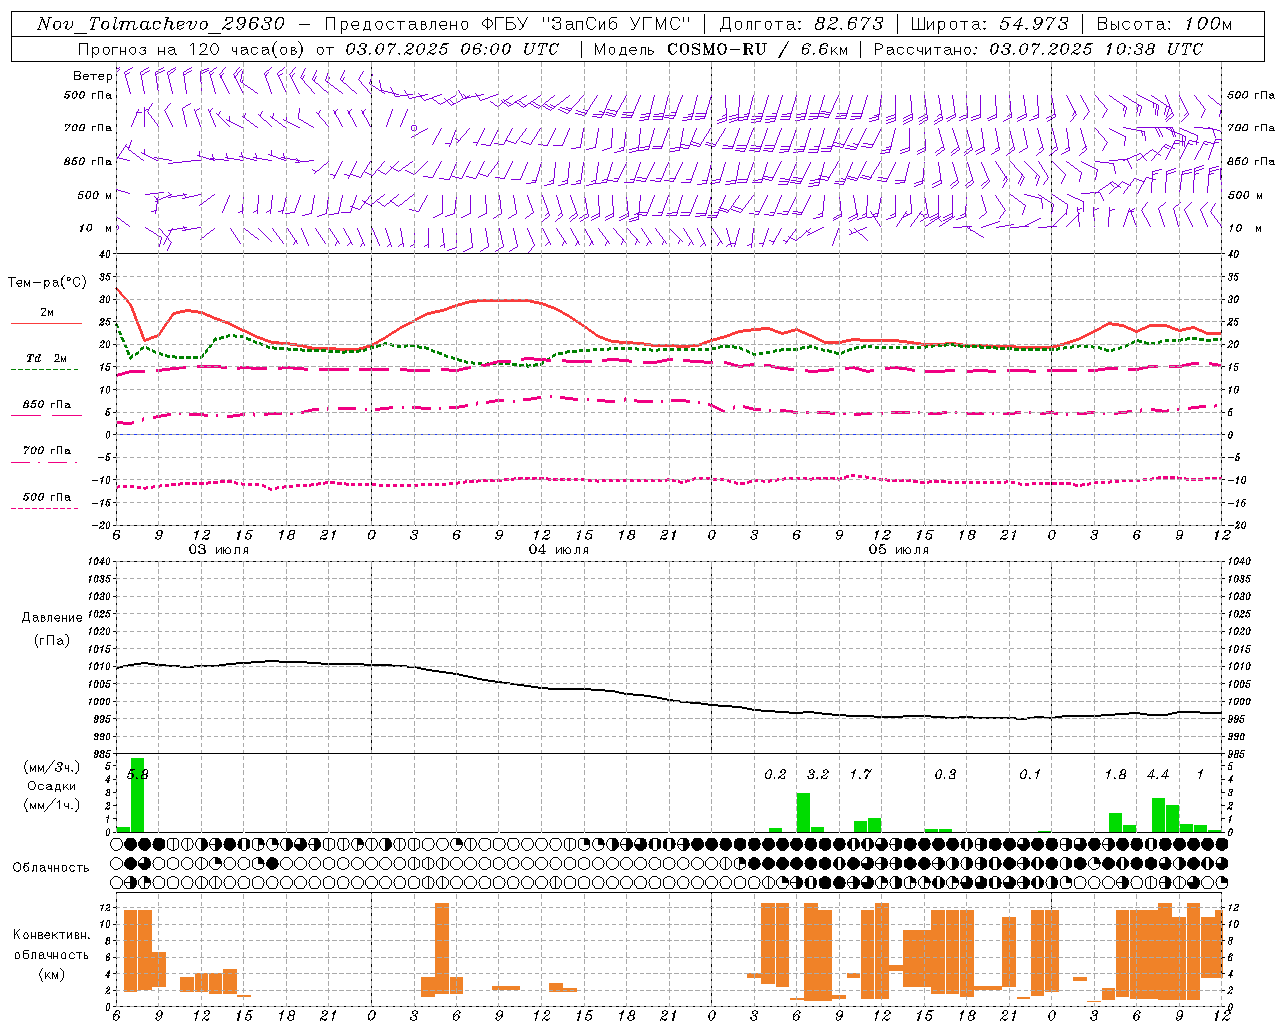Screen dimensions: 1280x1024
Task: Click the tall green precipitation bar below "5.8"
Action: [x=137, y=795]
